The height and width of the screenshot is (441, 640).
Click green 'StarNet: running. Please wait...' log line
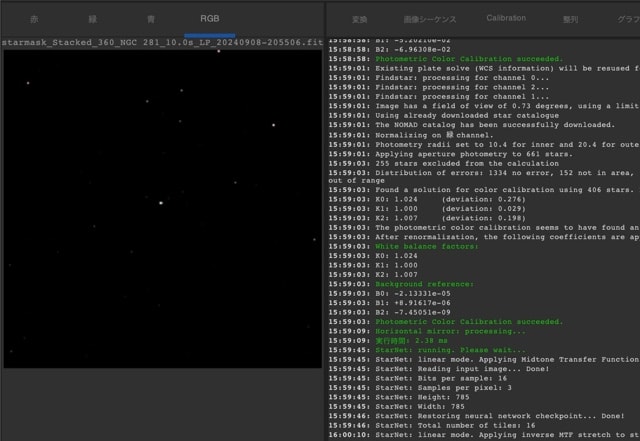pos(427,350)
